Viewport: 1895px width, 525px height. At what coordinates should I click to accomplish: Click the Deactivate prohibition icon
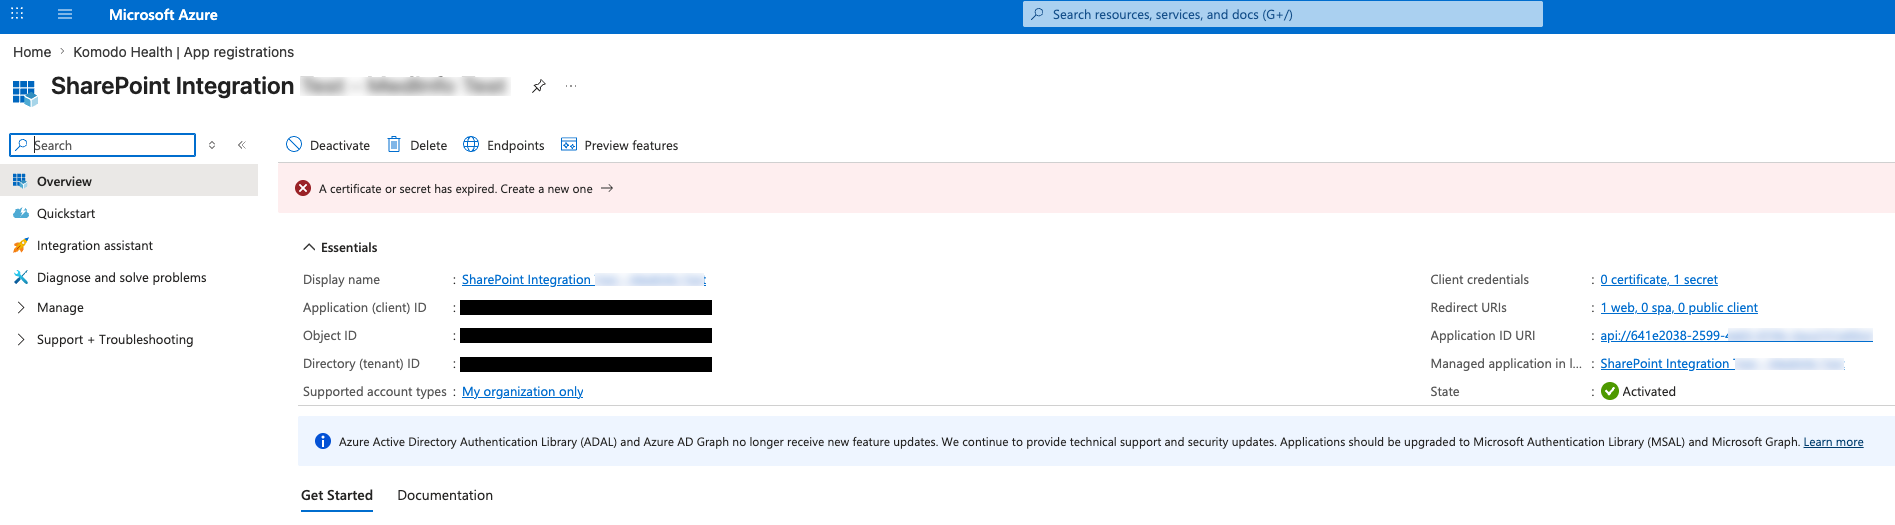click(x=294, y=144)
